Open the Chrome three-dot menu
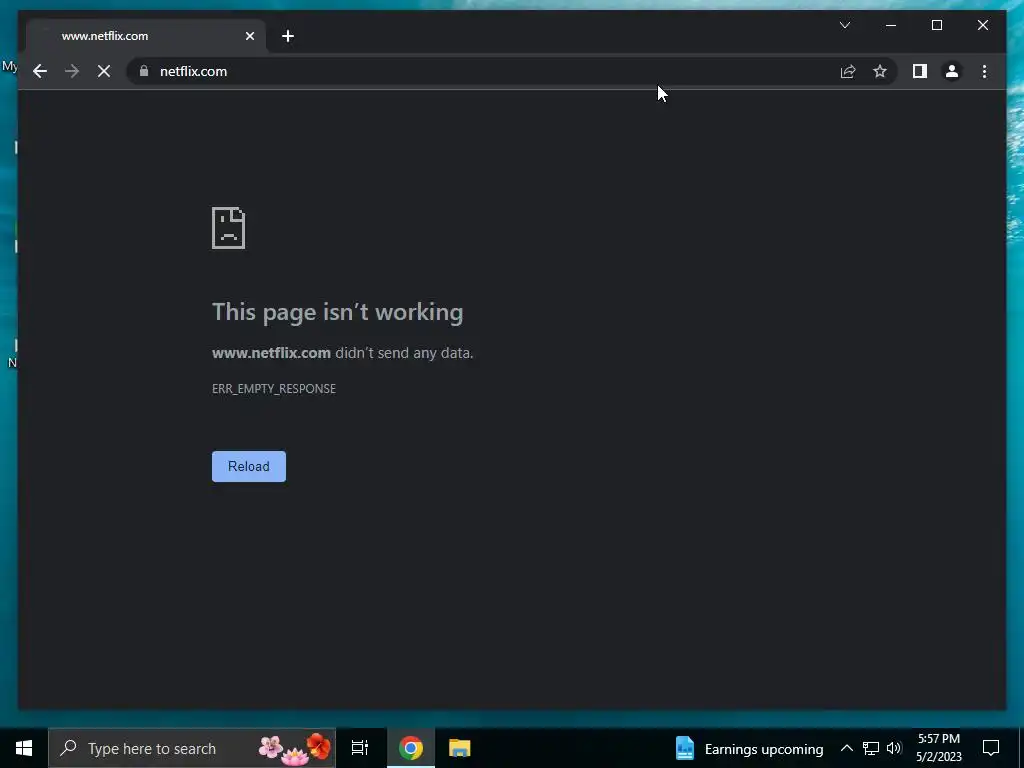1024x768 pixels. click(x=984, y=71)
